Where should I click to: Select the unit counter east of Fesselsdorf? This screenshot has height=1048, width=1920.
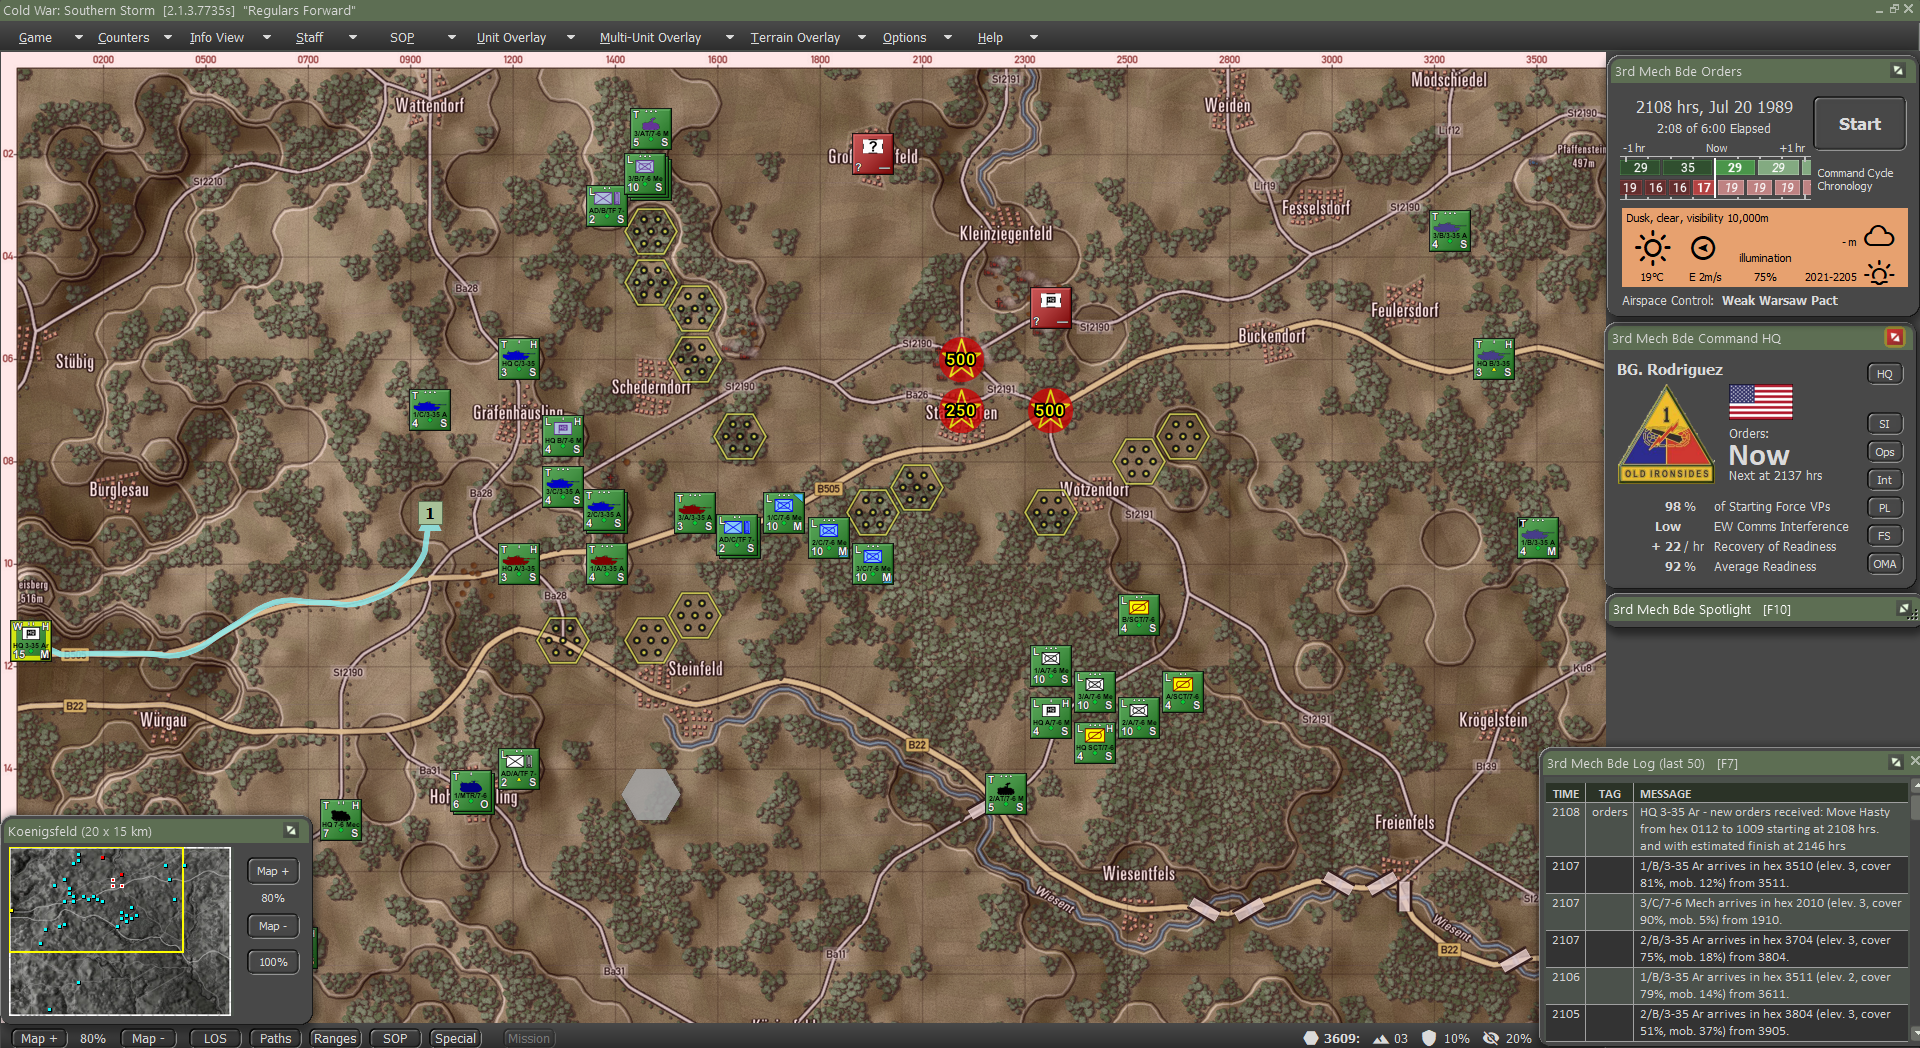[1449, 231]
